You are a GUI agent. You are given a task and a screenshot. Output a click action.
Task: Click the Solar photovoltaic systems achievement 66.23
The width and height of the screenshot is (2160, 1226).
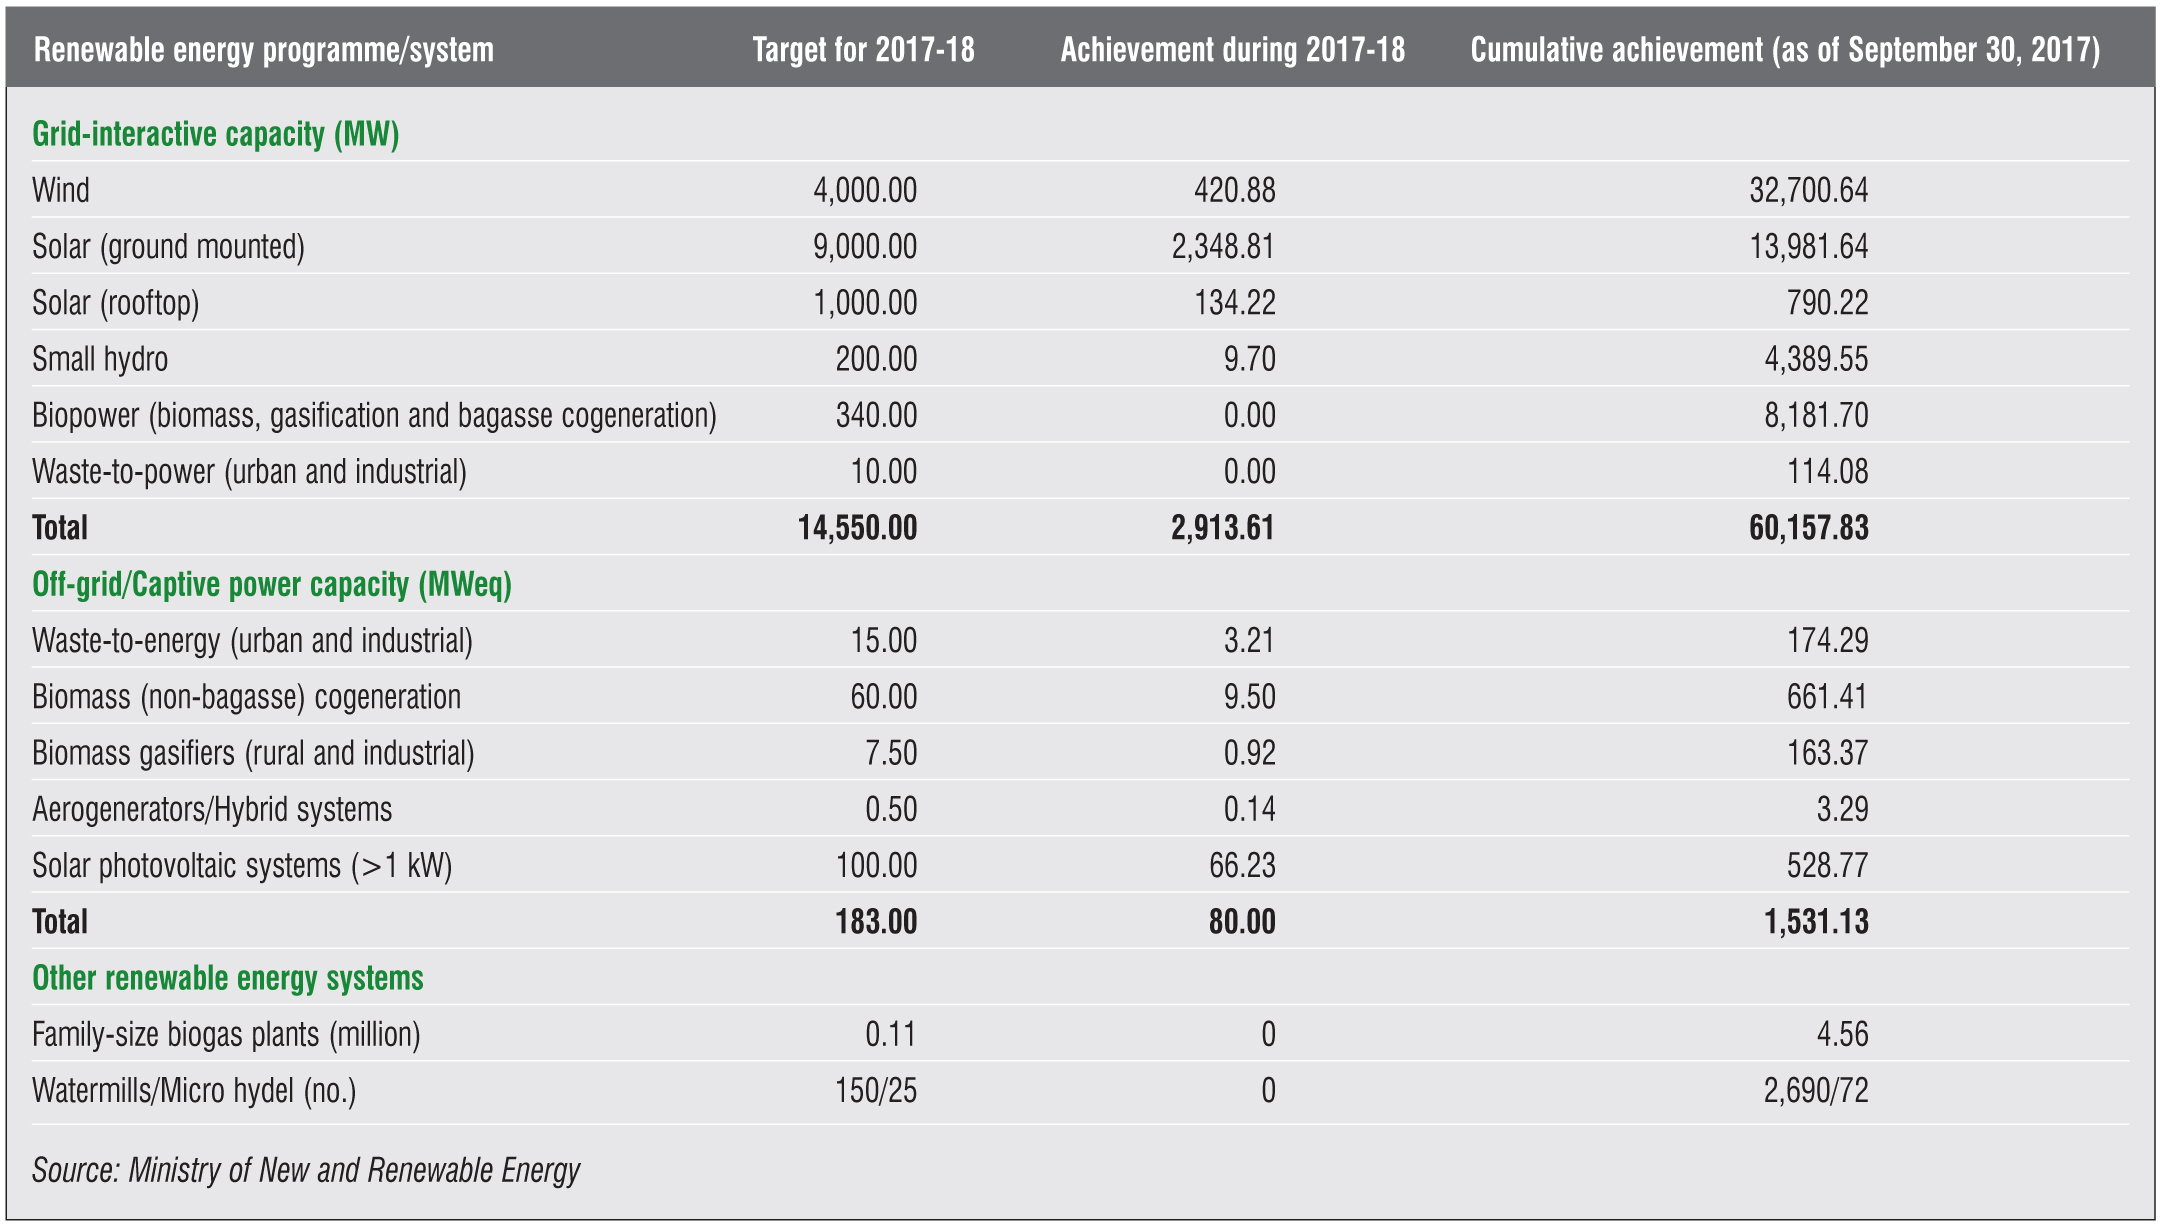click(1241, 865)
